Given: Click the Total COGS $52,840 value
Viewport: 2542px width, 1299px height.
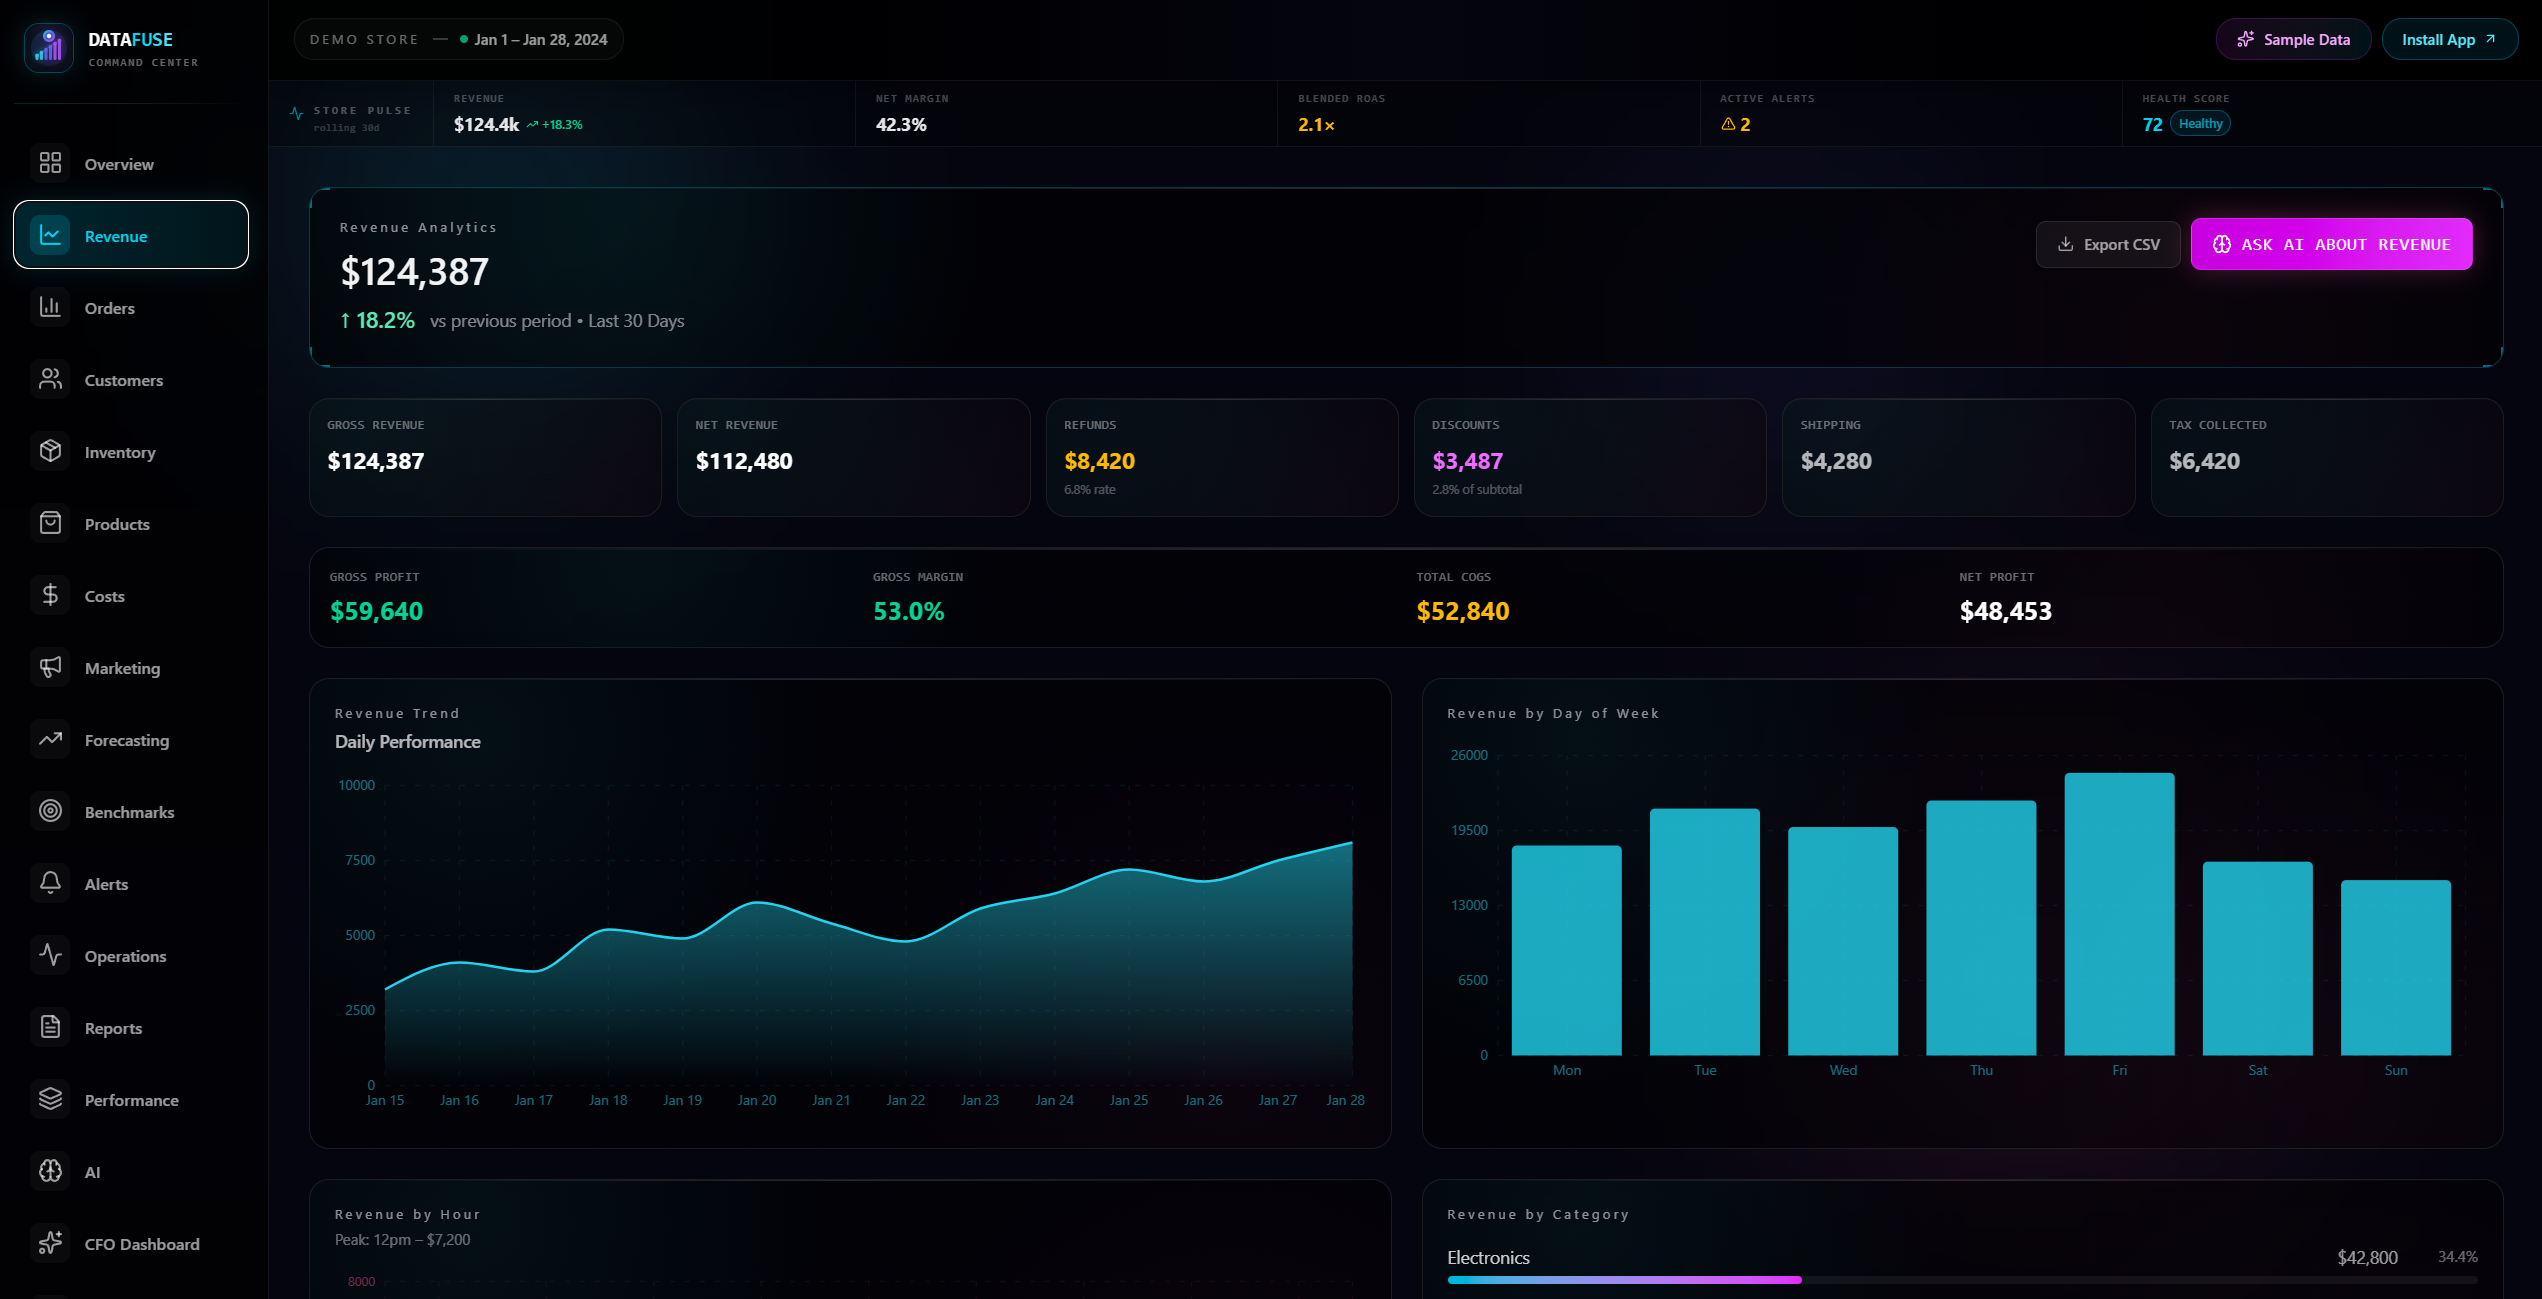Looking at the screenshot, I should pyautogui.click(x=1462, y=611).
